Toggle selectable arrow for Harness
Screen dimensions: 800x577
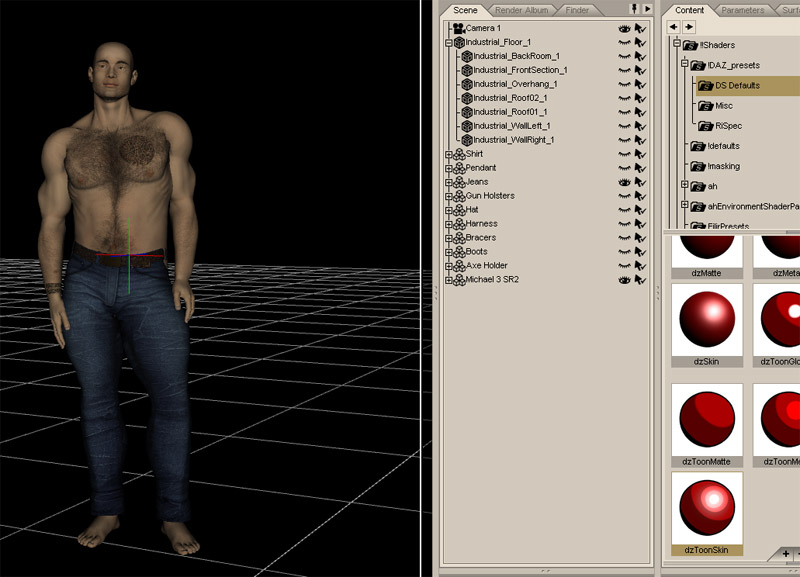[640, 224]
